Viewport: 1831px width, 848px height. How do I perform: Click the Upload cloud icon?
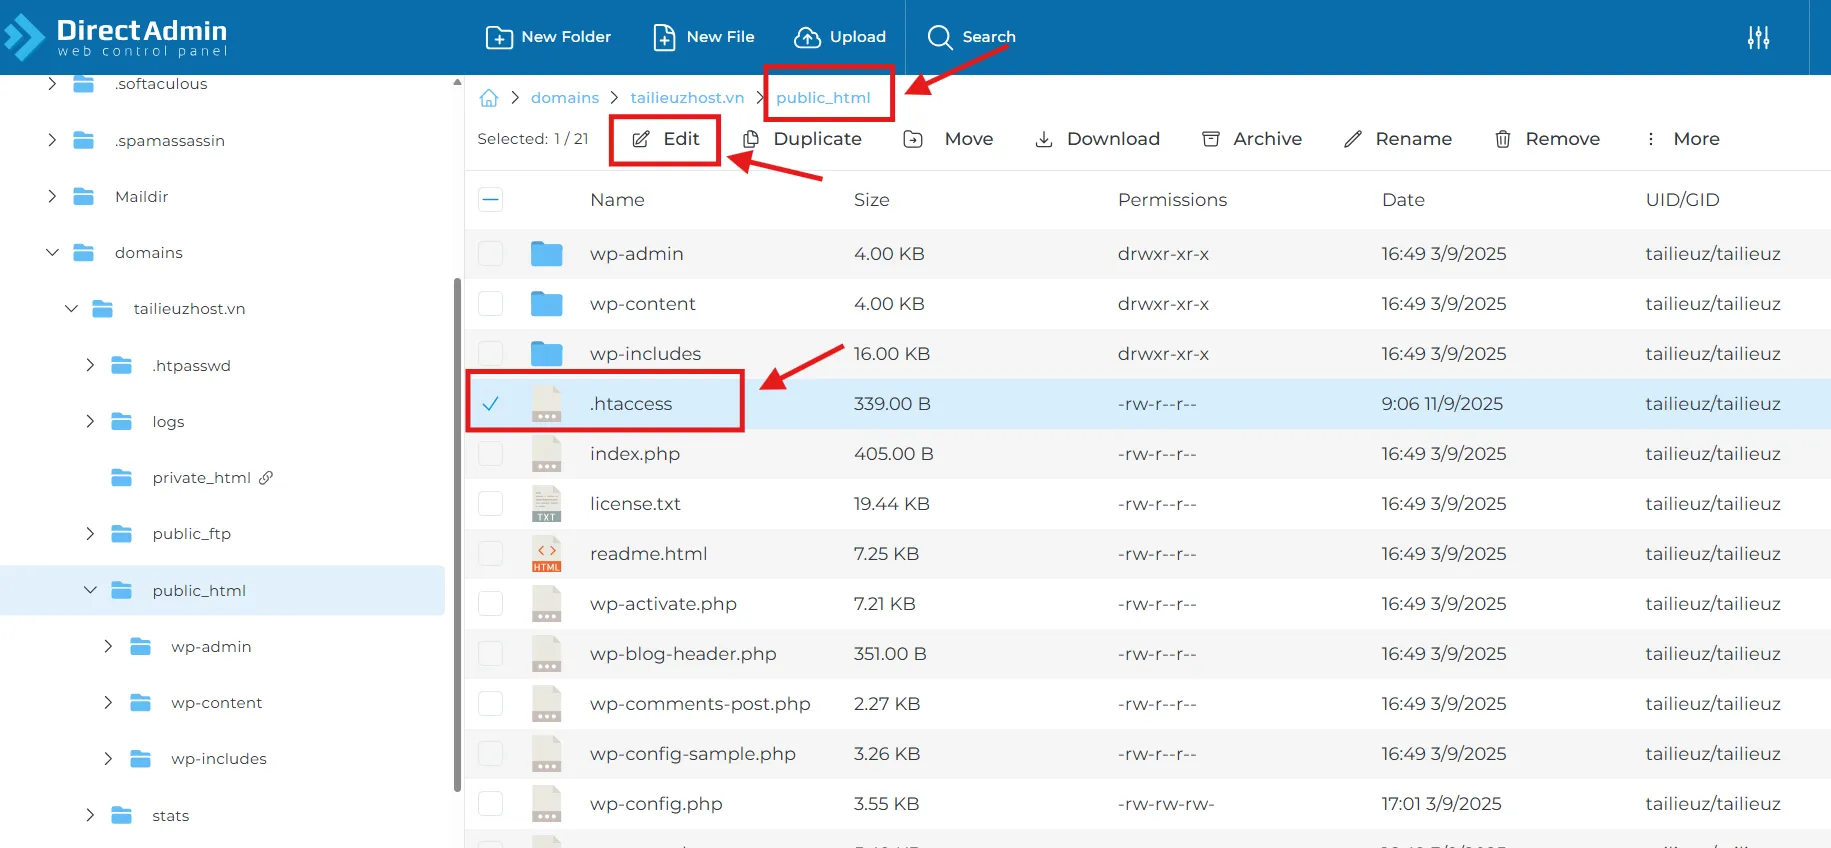point(807,38)
